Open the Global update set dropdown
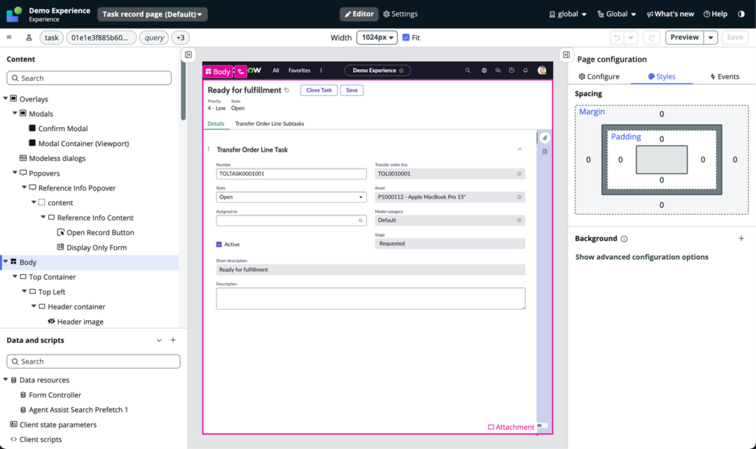 [617, 14]
